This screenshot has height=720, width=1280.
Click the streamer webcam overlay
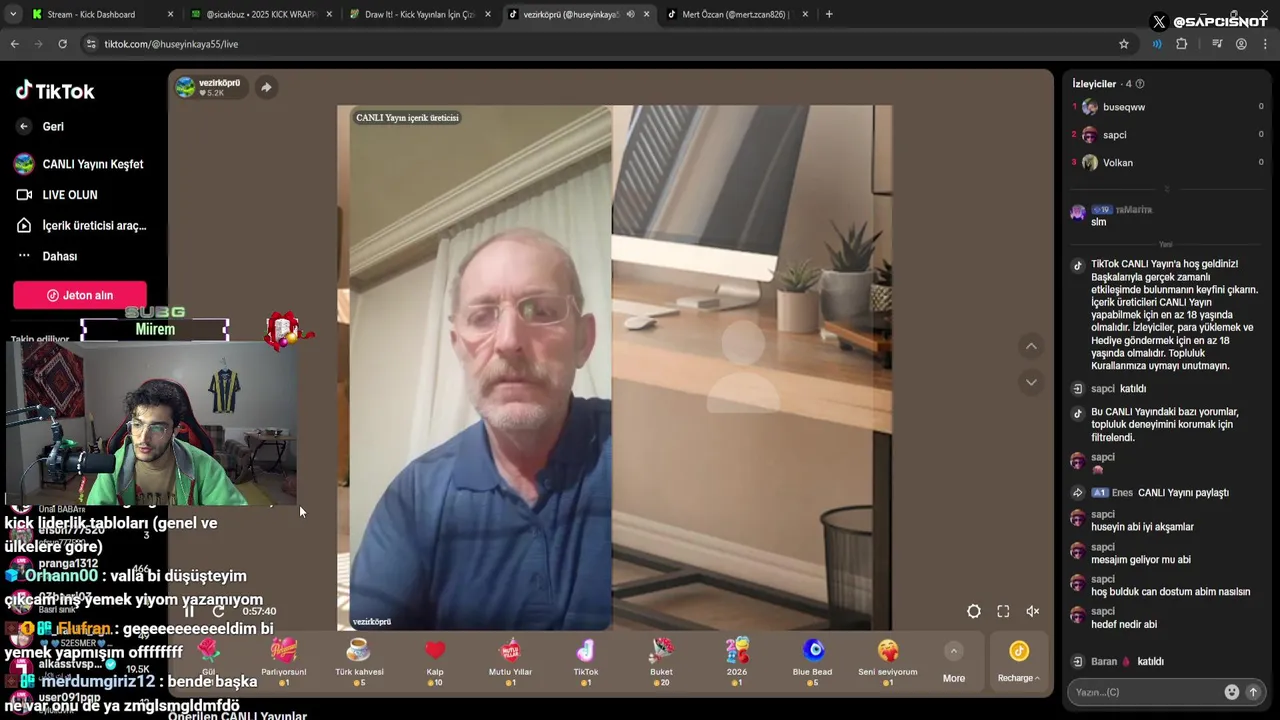pos(150,422)
